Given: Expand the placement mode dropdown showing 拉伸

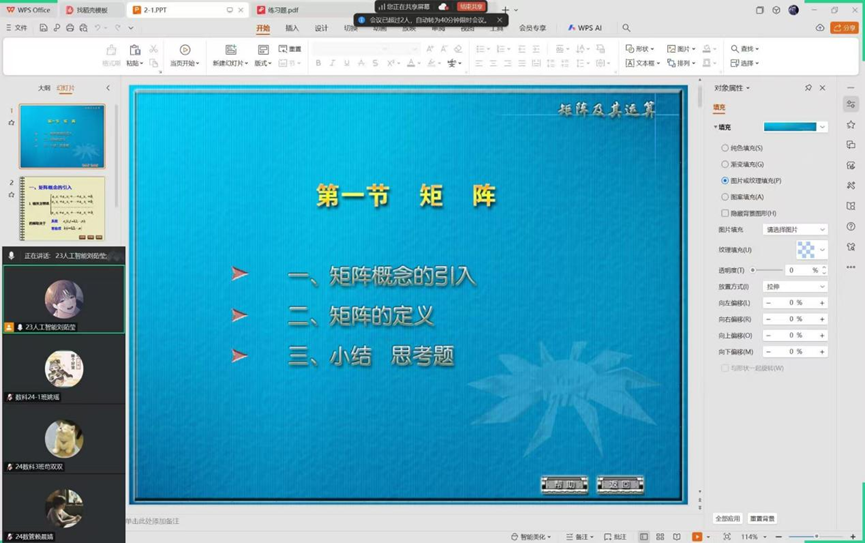Looking at the screenshot, I should tap(795, 287).
